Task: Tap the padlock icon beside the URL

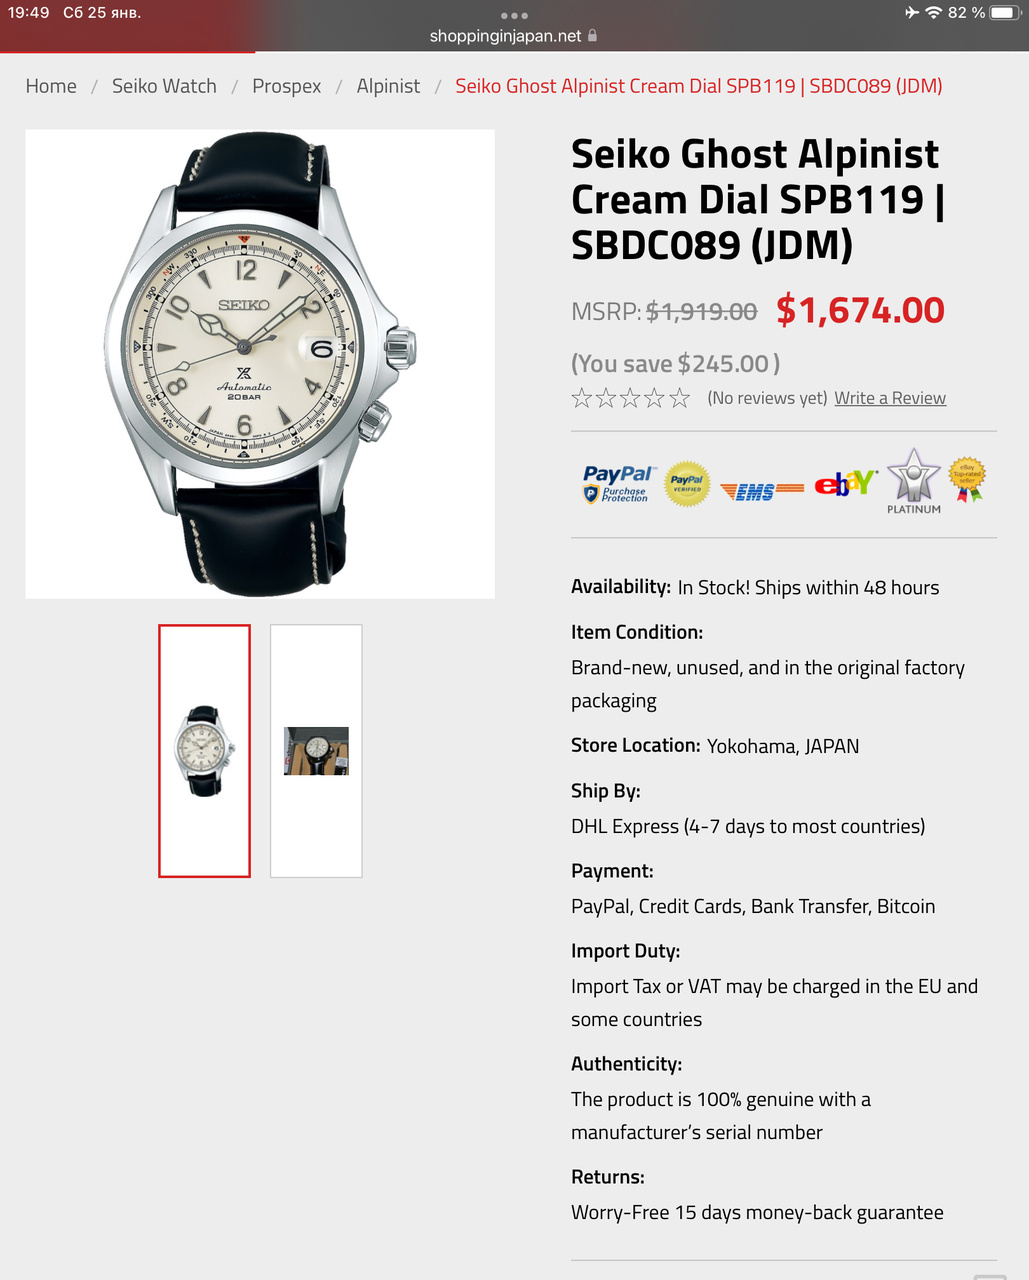Action: 592,35
